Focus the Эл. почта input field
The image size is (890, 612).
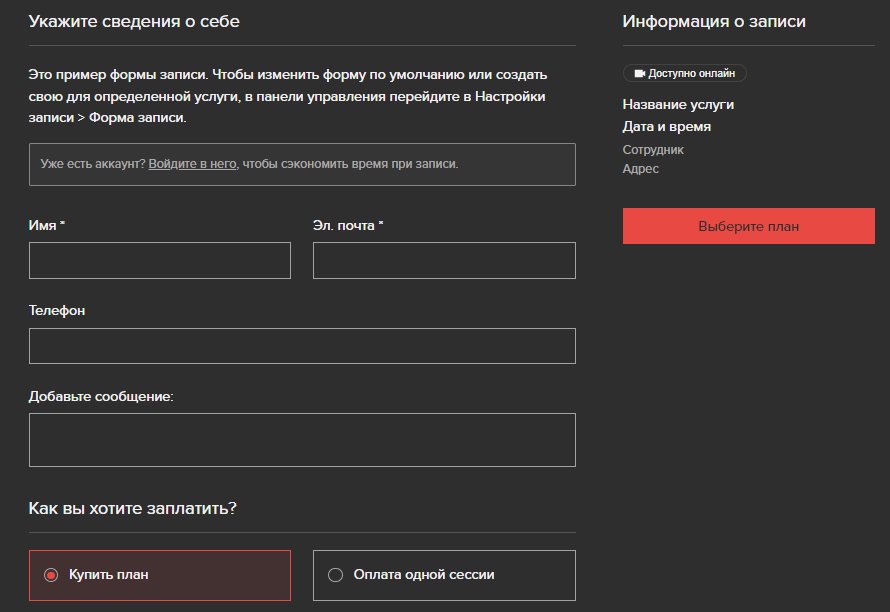(x=444, y=261)
